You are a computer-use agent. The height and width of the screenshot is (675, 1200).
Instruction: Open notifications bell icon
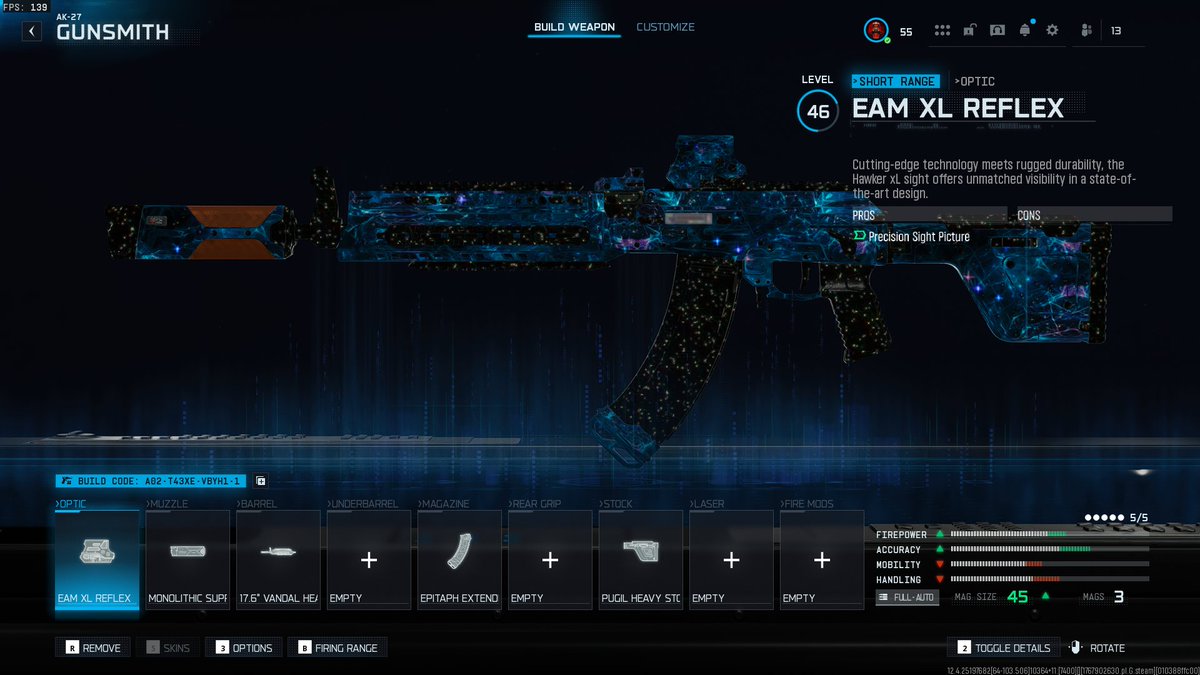(1024, 31)
